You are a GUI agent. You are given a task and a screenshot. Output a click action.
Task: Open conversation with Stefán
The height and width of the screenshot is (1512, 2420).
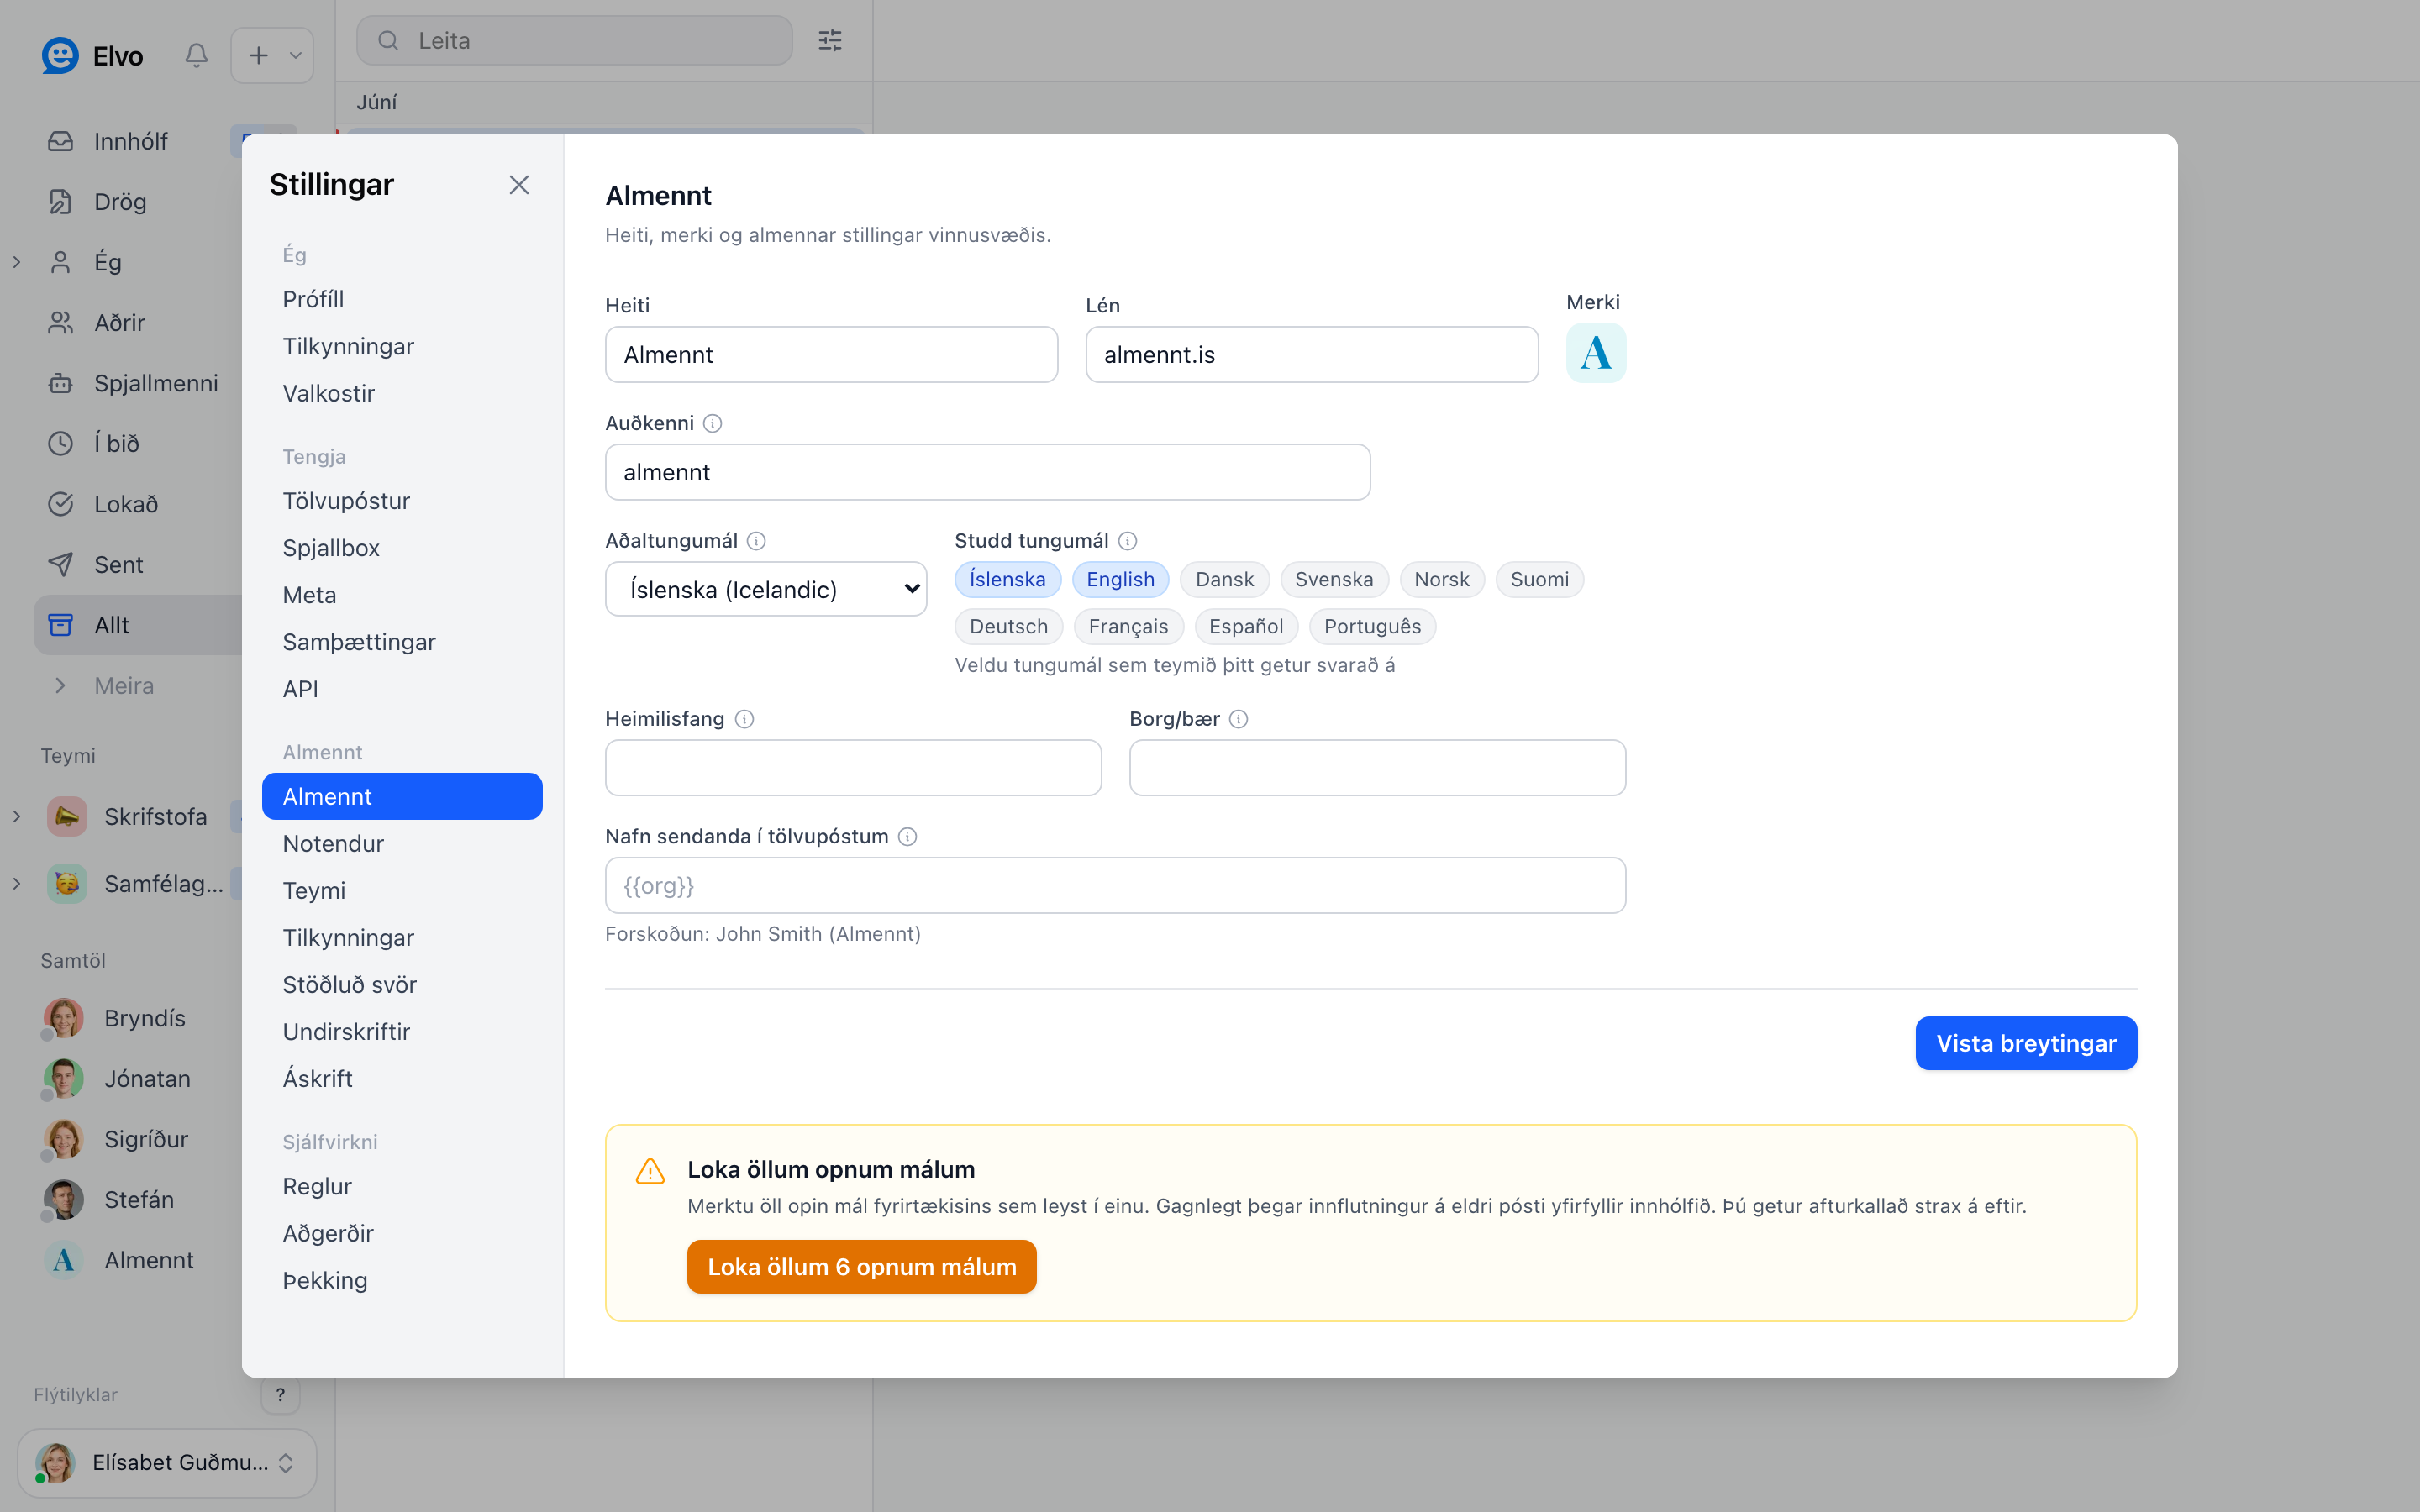click(x=138, y=1200)
